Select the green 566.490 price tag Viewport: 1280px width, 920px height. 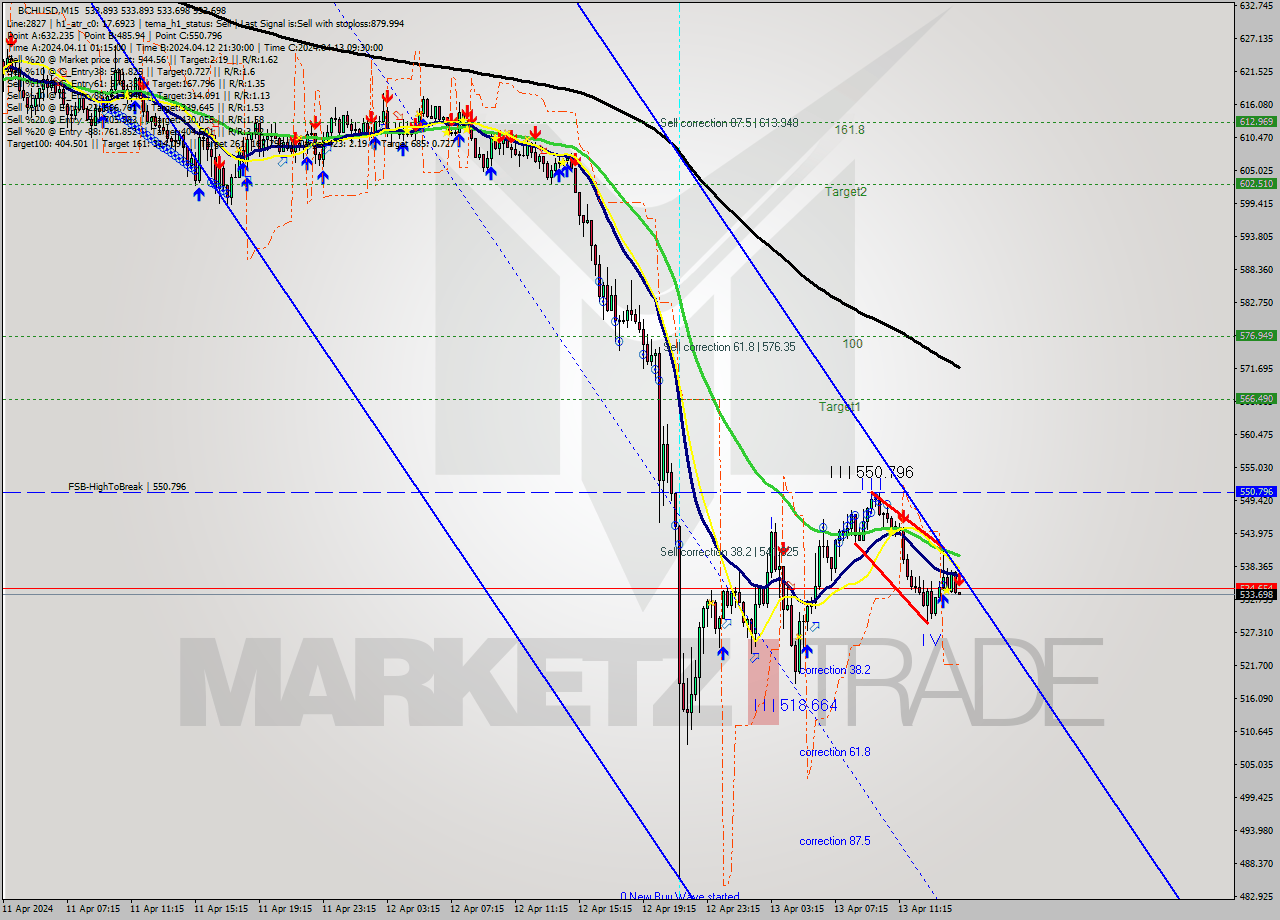click(1256, 398)
